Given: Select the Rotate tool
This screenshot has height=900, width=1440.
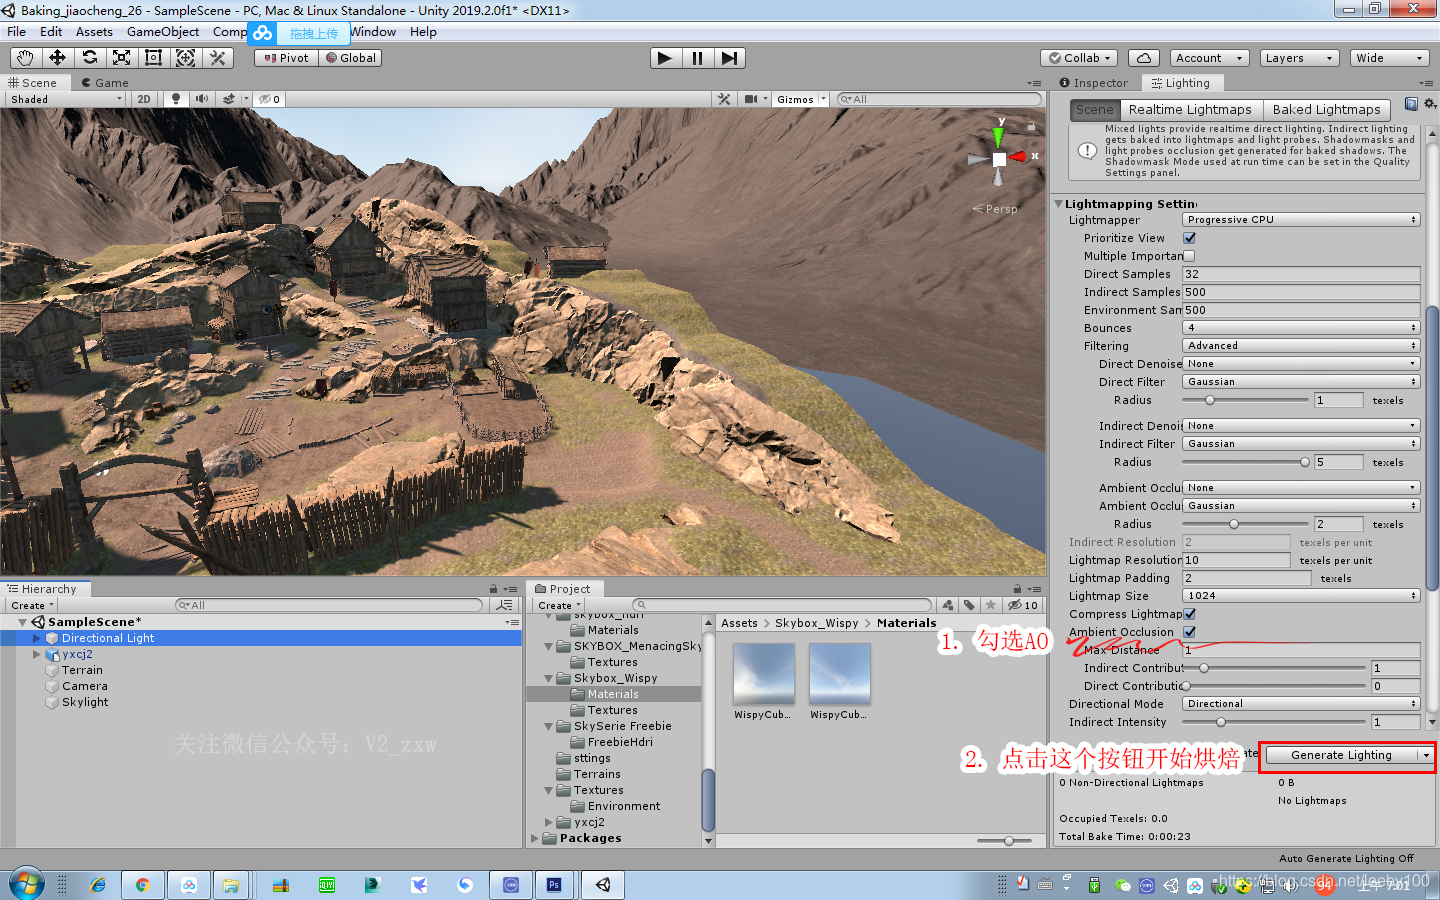Looking at the screenshot, I should (x=89, y=58).
